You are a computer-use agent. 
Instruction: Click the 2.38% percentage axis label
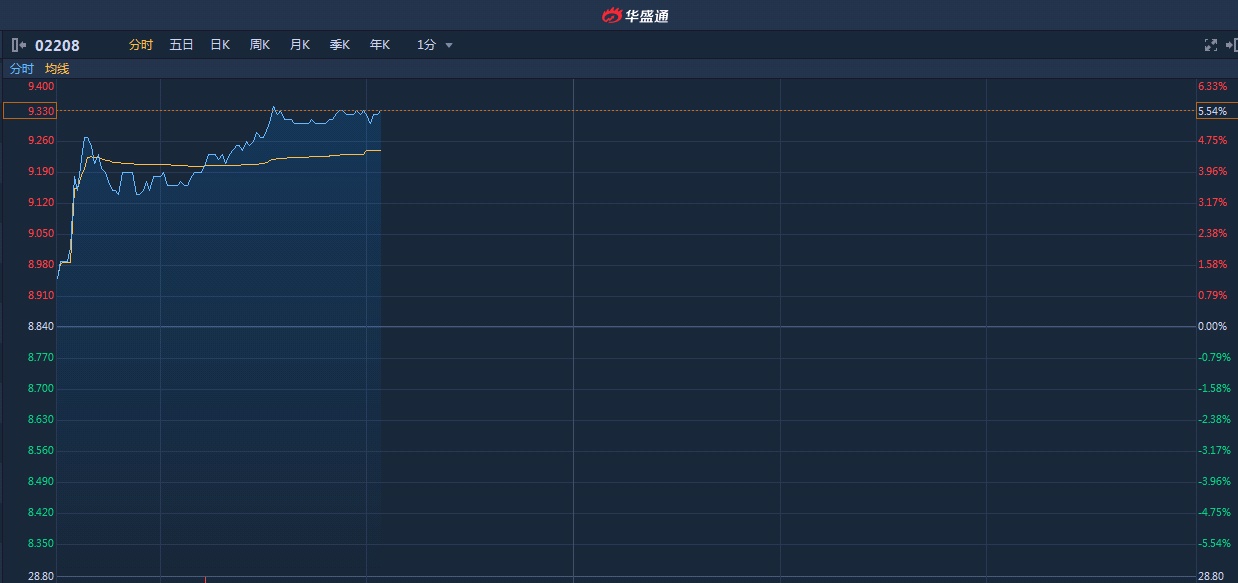coord(1212,233)
